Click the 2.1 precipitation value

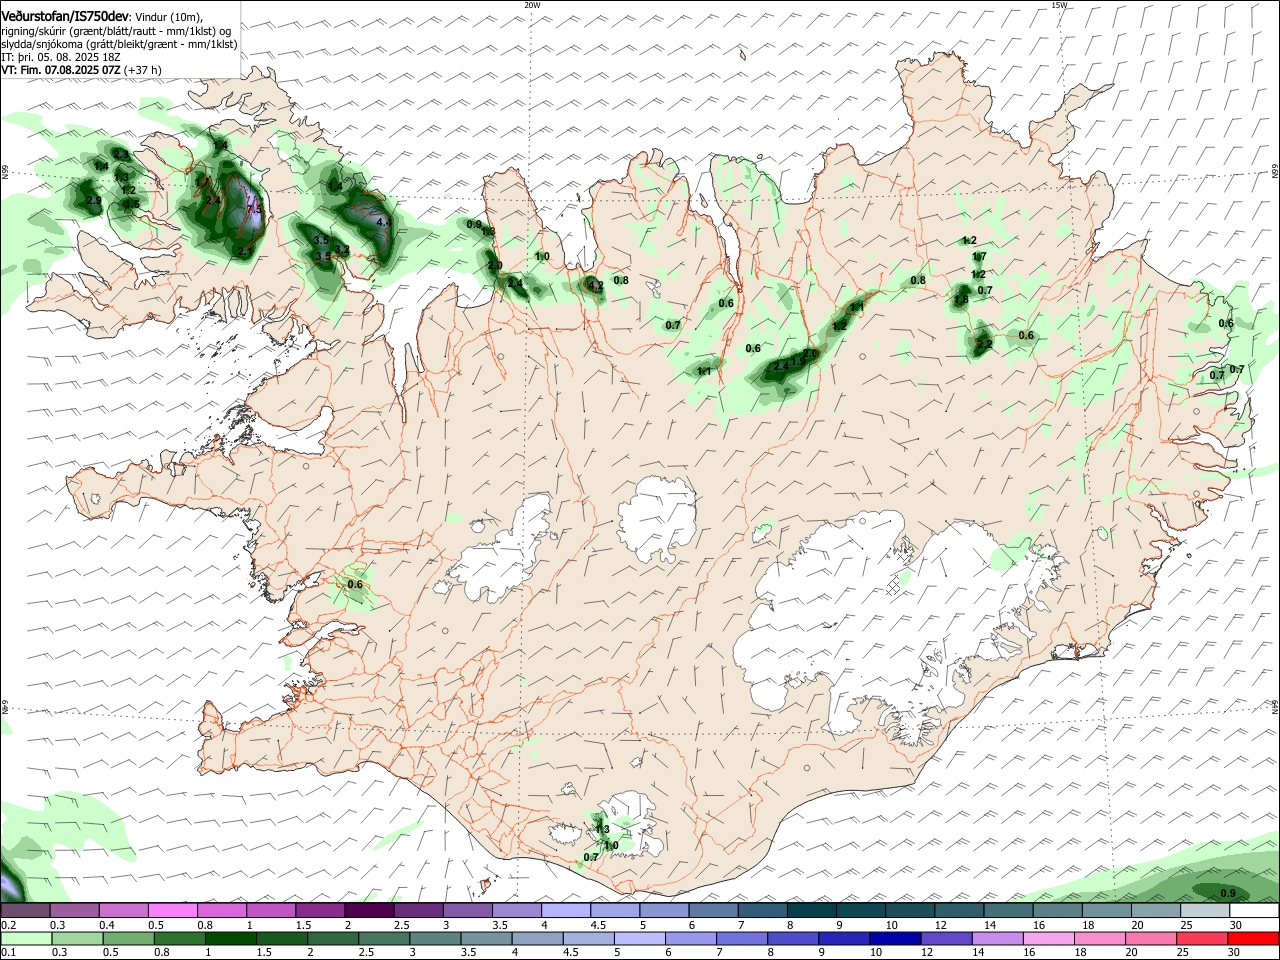pos(246,250)
